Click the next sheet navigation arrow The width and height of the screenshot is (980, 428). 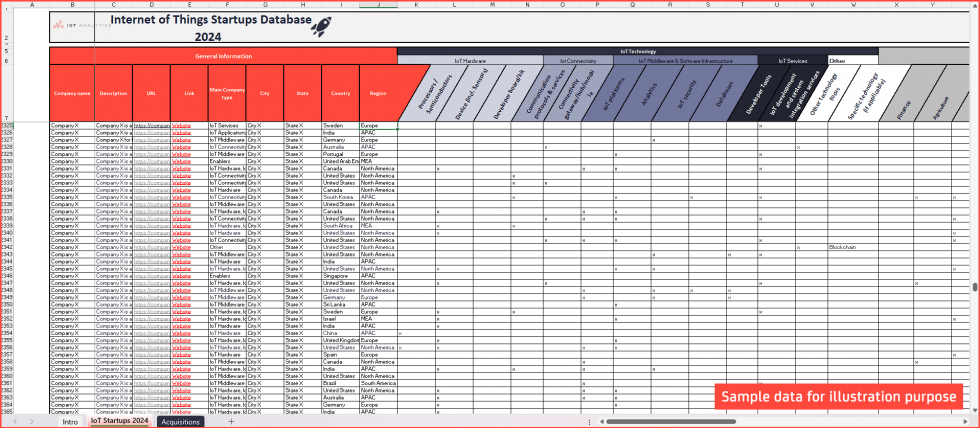(x=32, y=422)
